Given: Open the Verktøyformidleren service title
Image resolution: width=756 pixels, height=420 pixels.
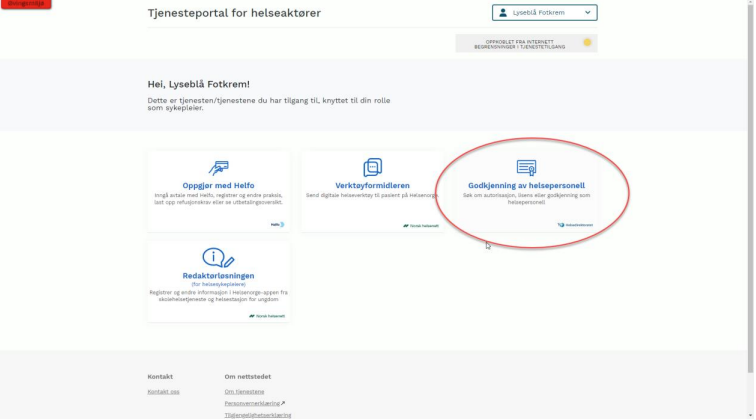Looking at the screenshot, I should (372, 185).
